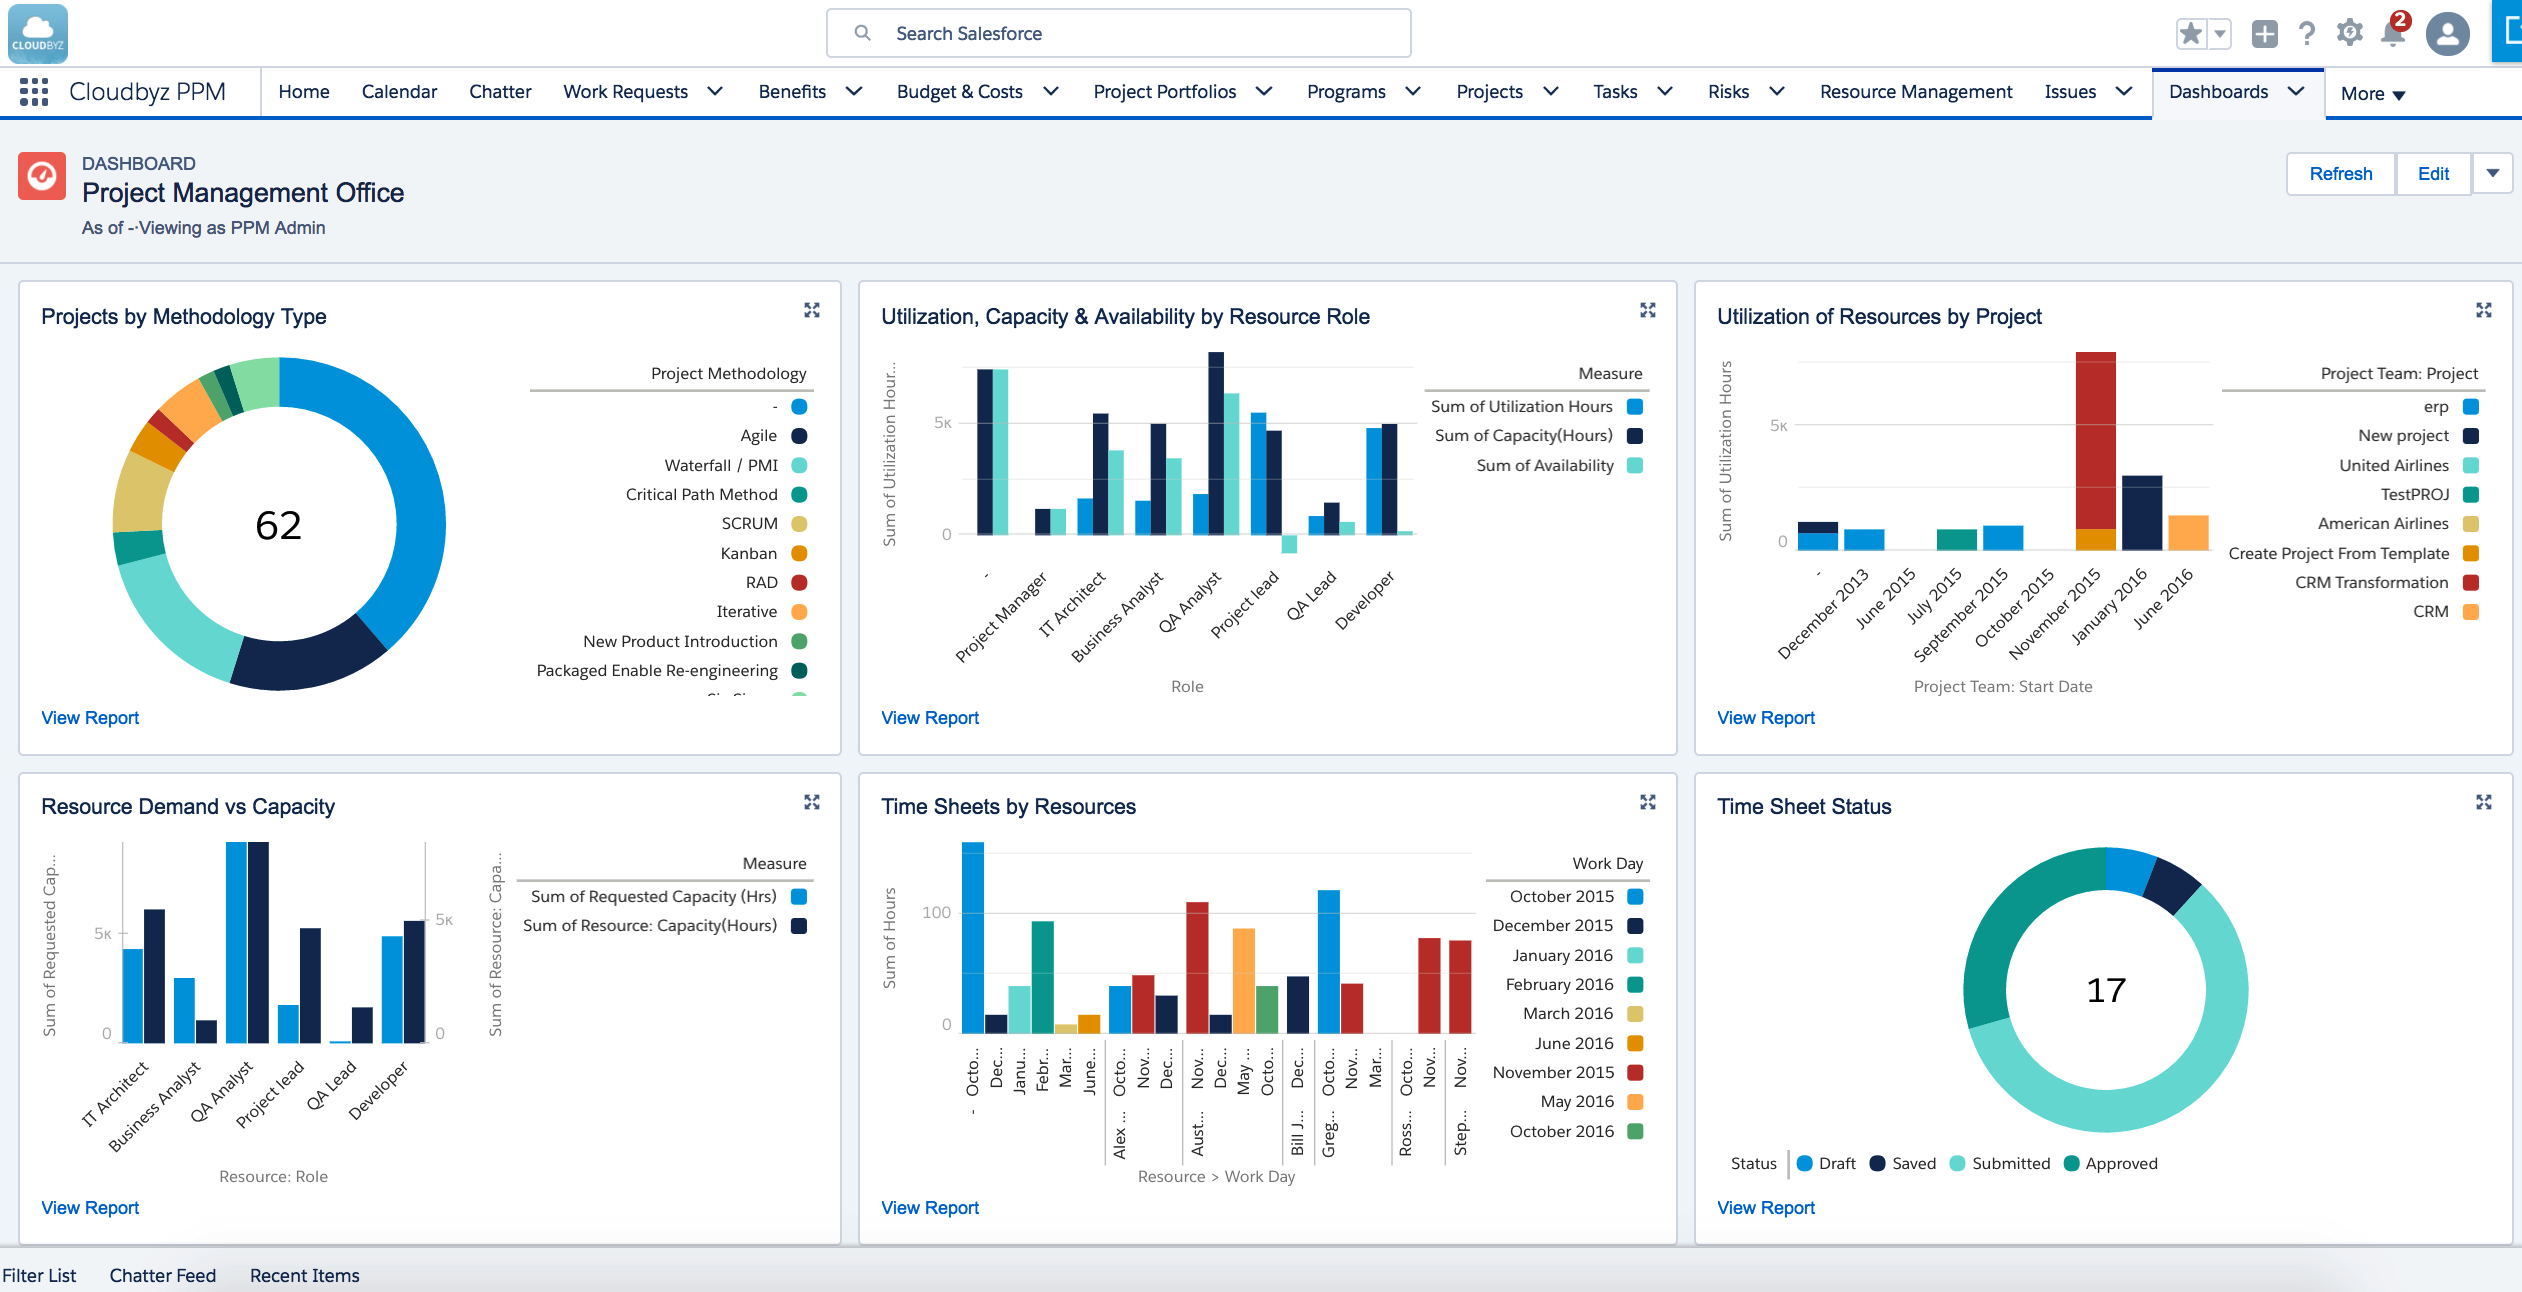The width and height of the screenshot is (2522, 1292).
Task: Open the Budget & Costs dropdown chevron
Action: click(x=1051, y=91)
